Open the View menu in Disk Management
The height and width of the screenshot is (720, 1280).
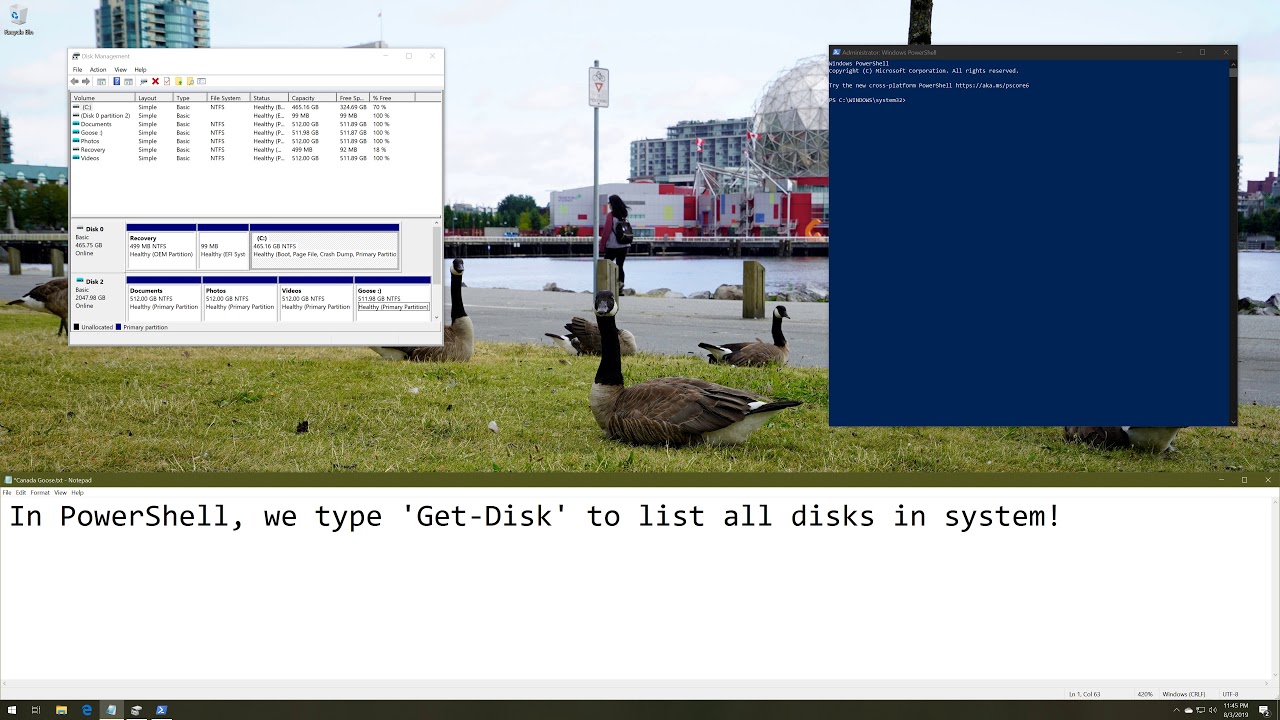(120, 70)
